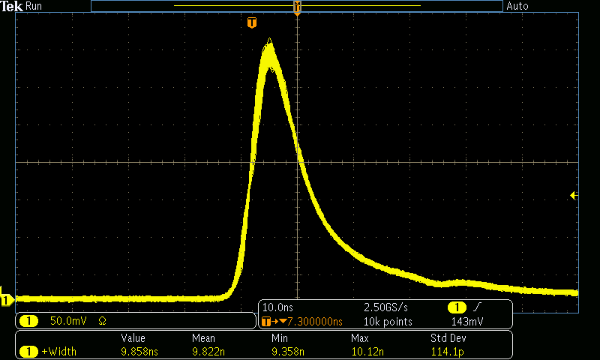
Task: Click the yellow trigger level arrow at right edge
Action: point(574,195)
